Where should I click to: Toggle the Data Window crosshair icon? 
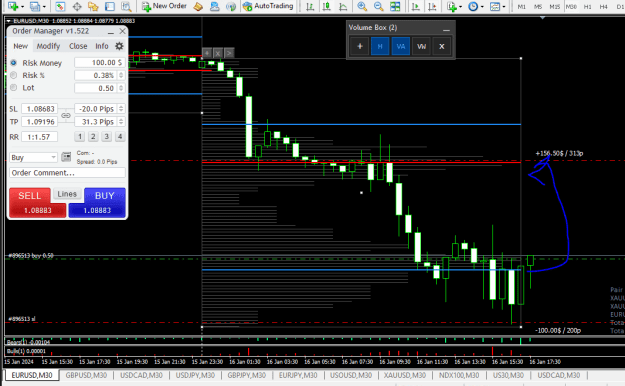[x=77, y=6]
